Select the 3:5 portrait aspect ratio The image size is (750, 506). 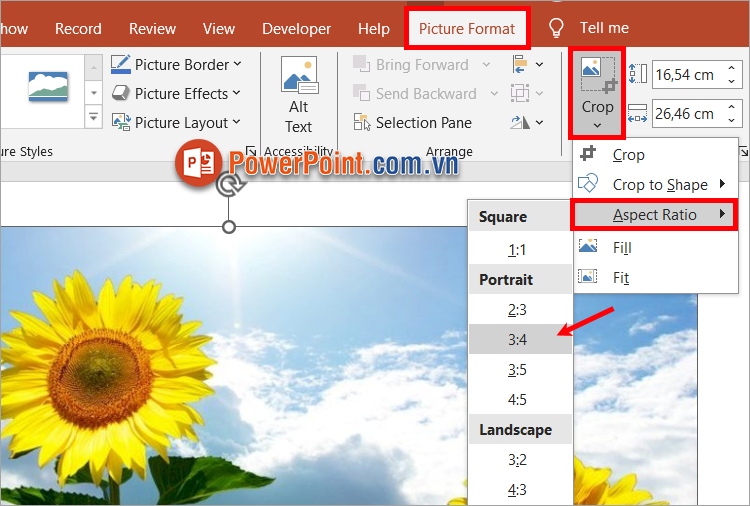(x=520, y=370)
